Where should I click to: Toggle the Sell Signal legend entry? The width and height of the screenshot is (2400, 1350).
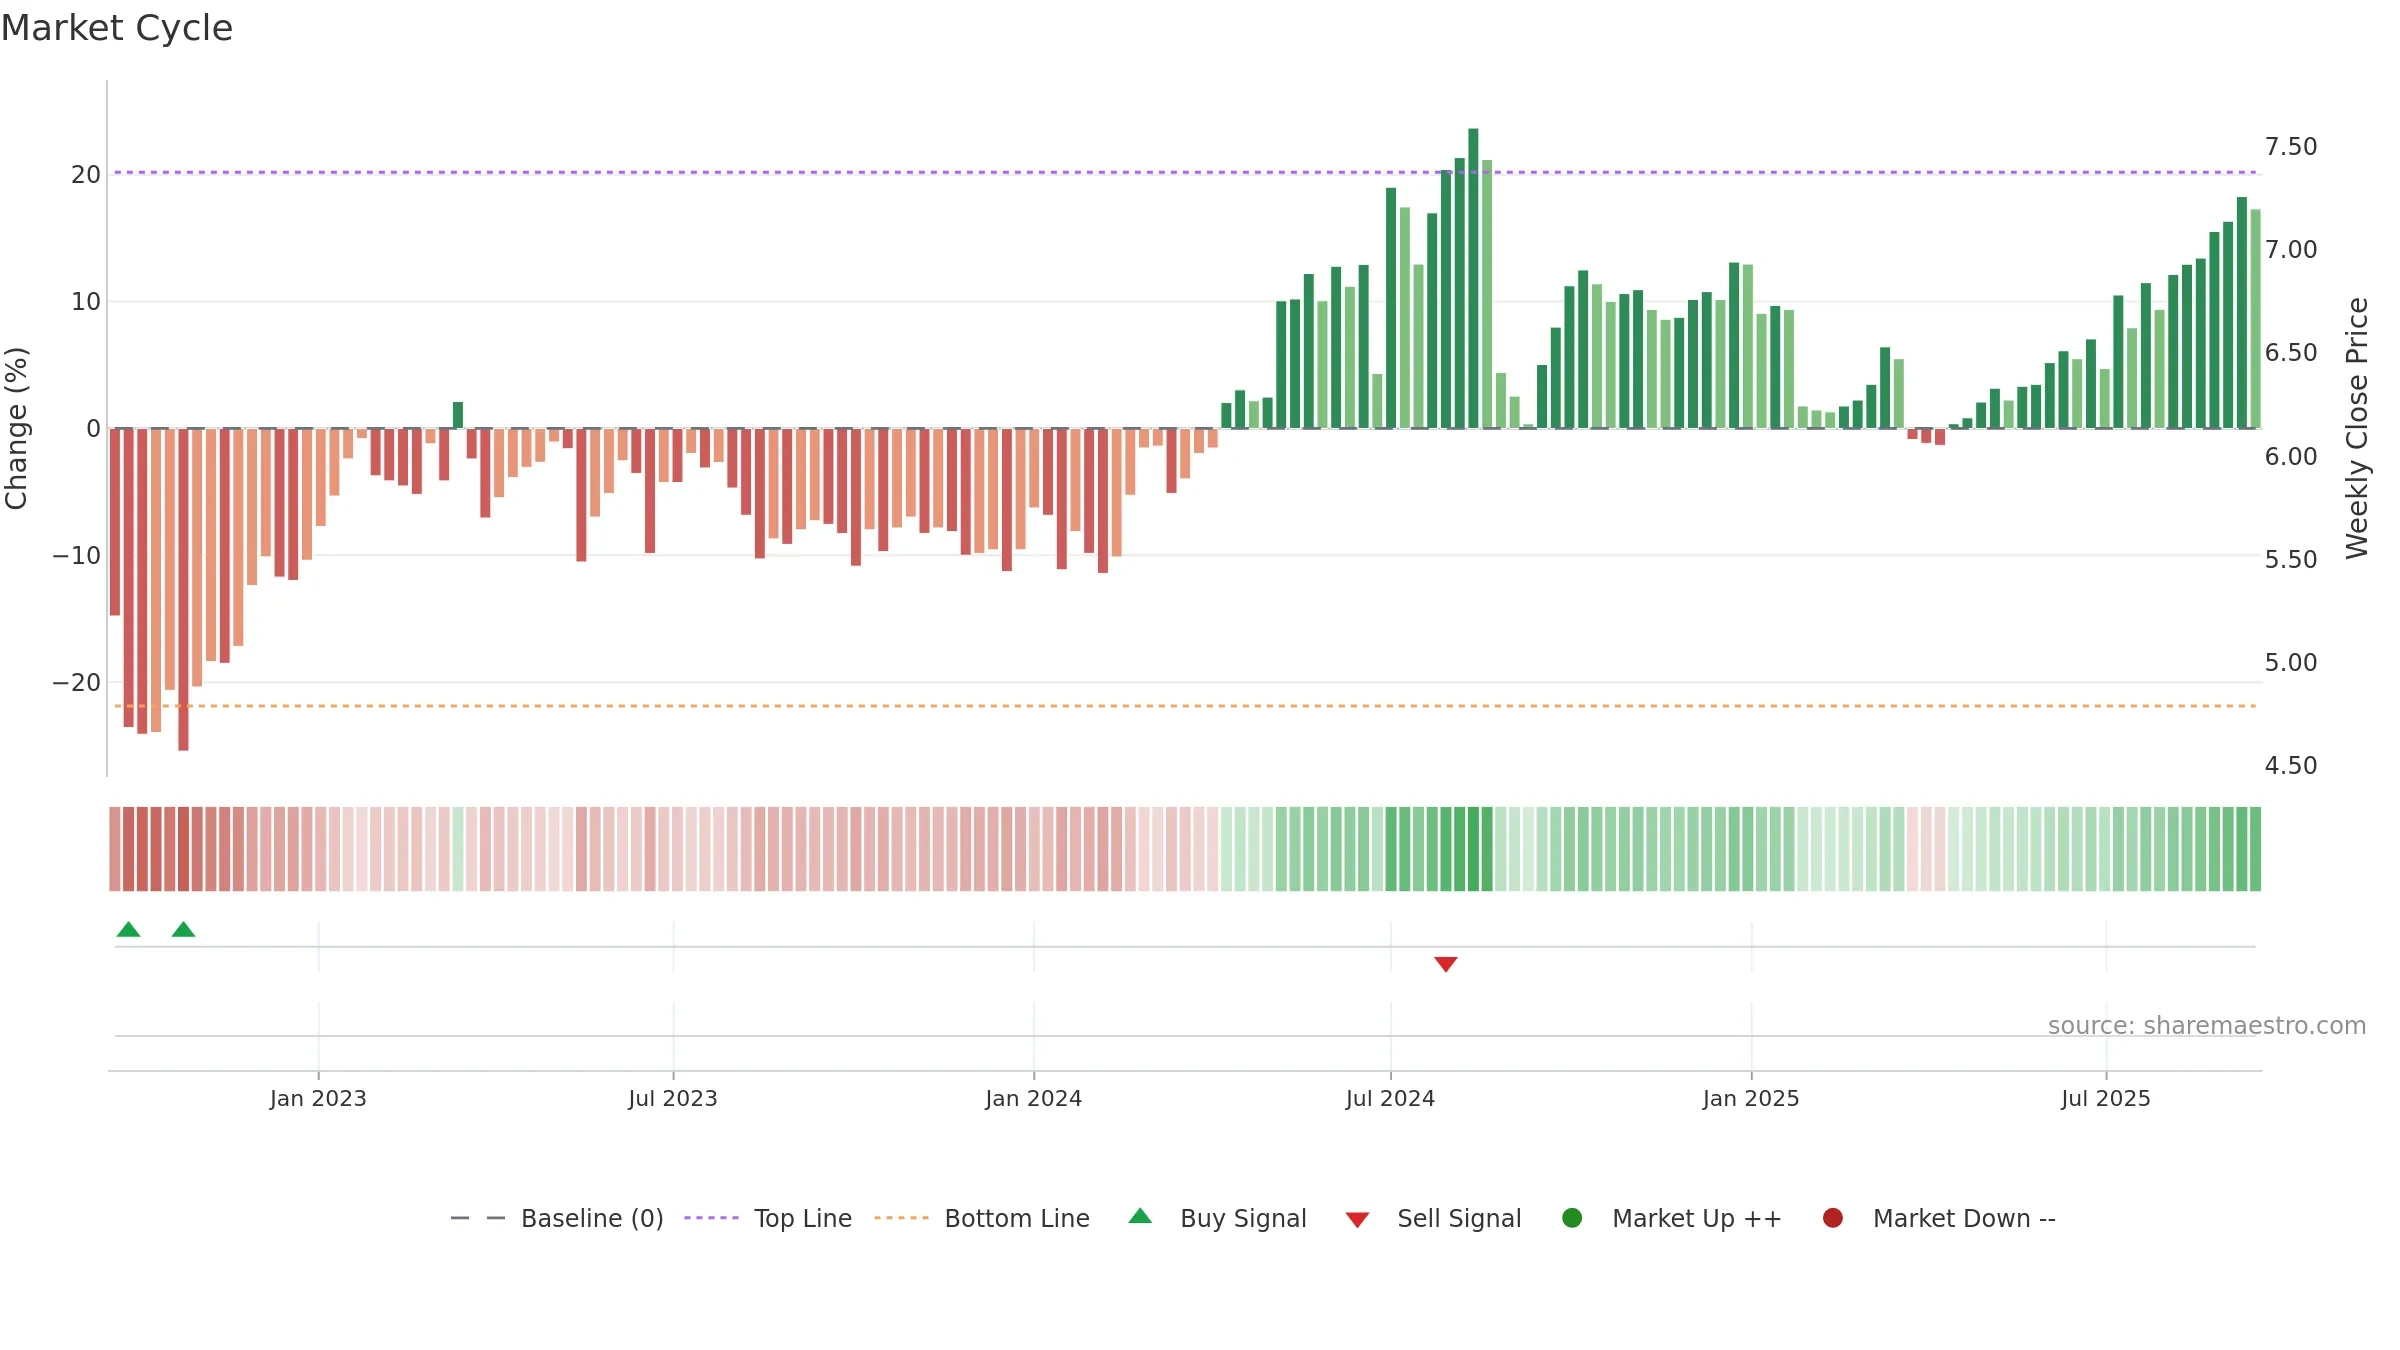tap(1433, 1218)
